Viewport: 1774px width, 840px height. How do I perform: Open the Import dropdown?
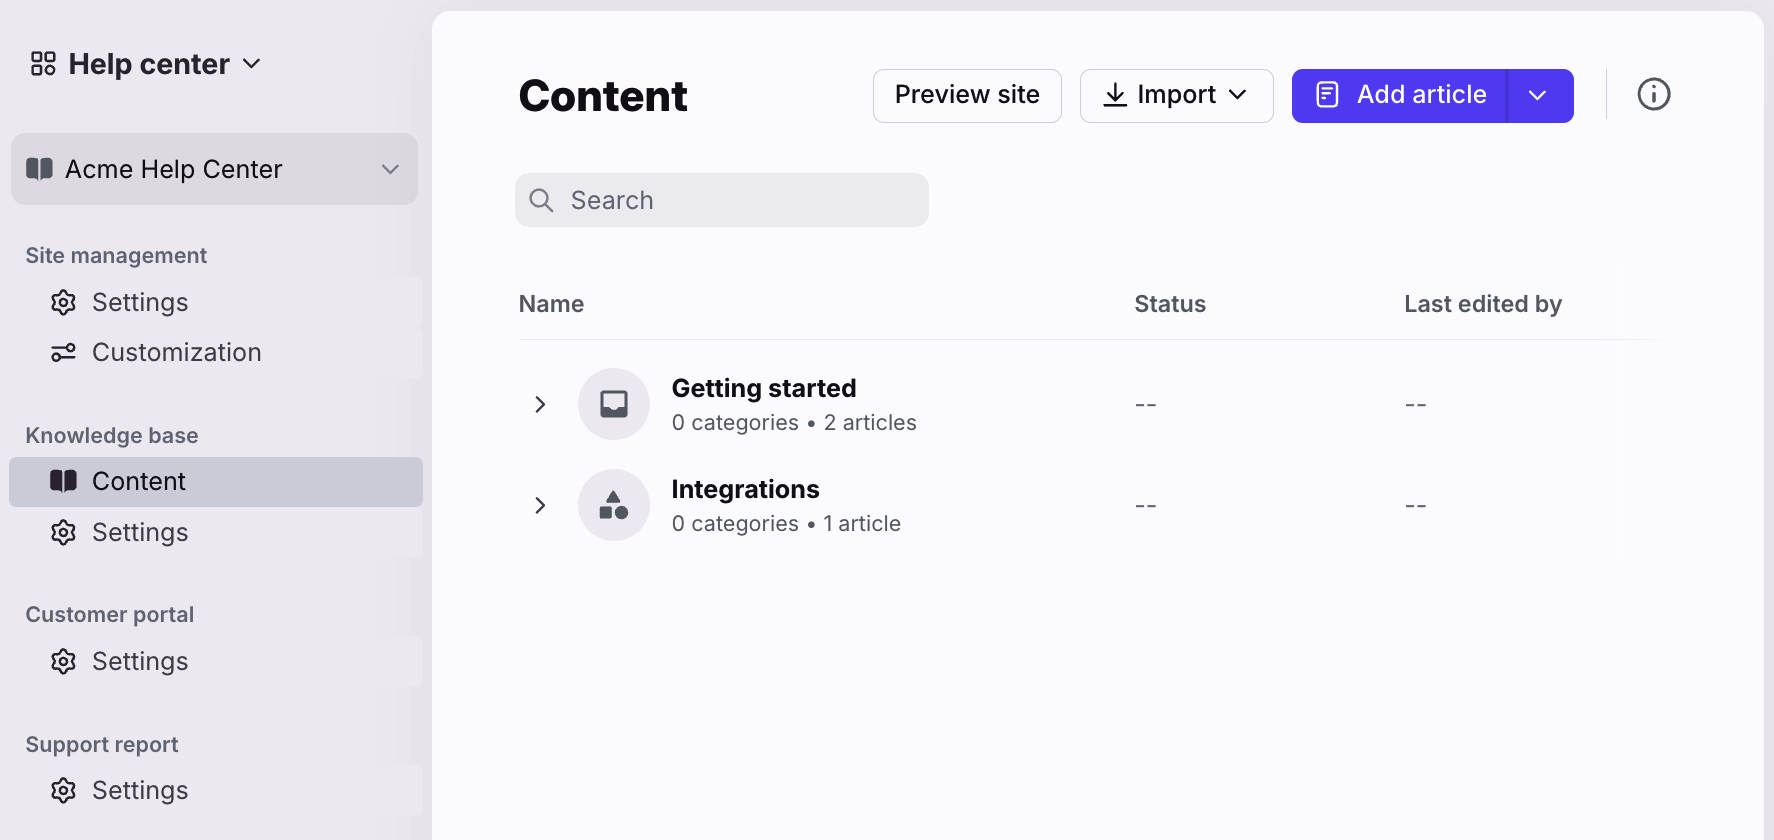click(x=1177, y=96)
